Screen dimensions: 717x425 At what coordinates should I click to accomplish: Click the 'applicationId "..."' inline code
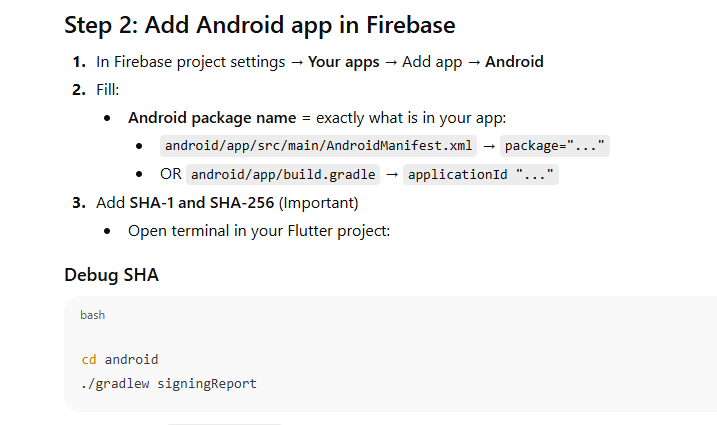pyautogui.click(x=480, y=174)
